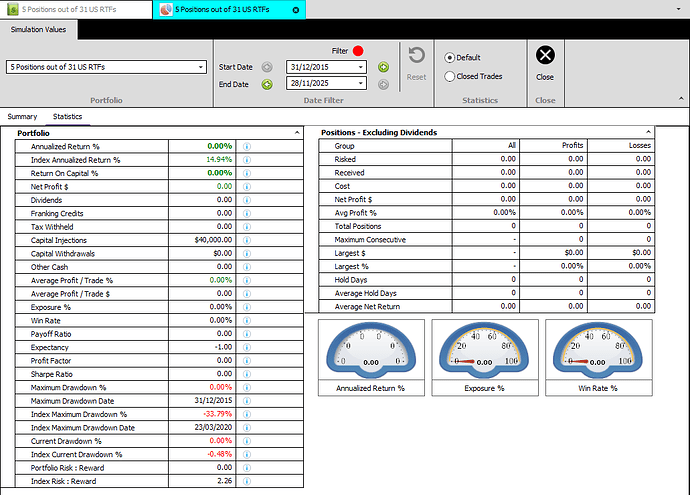Screen dimensions: 690x495
Task: Click info icon for Index Risk : Reward
Action: click(x=246, y=481)
